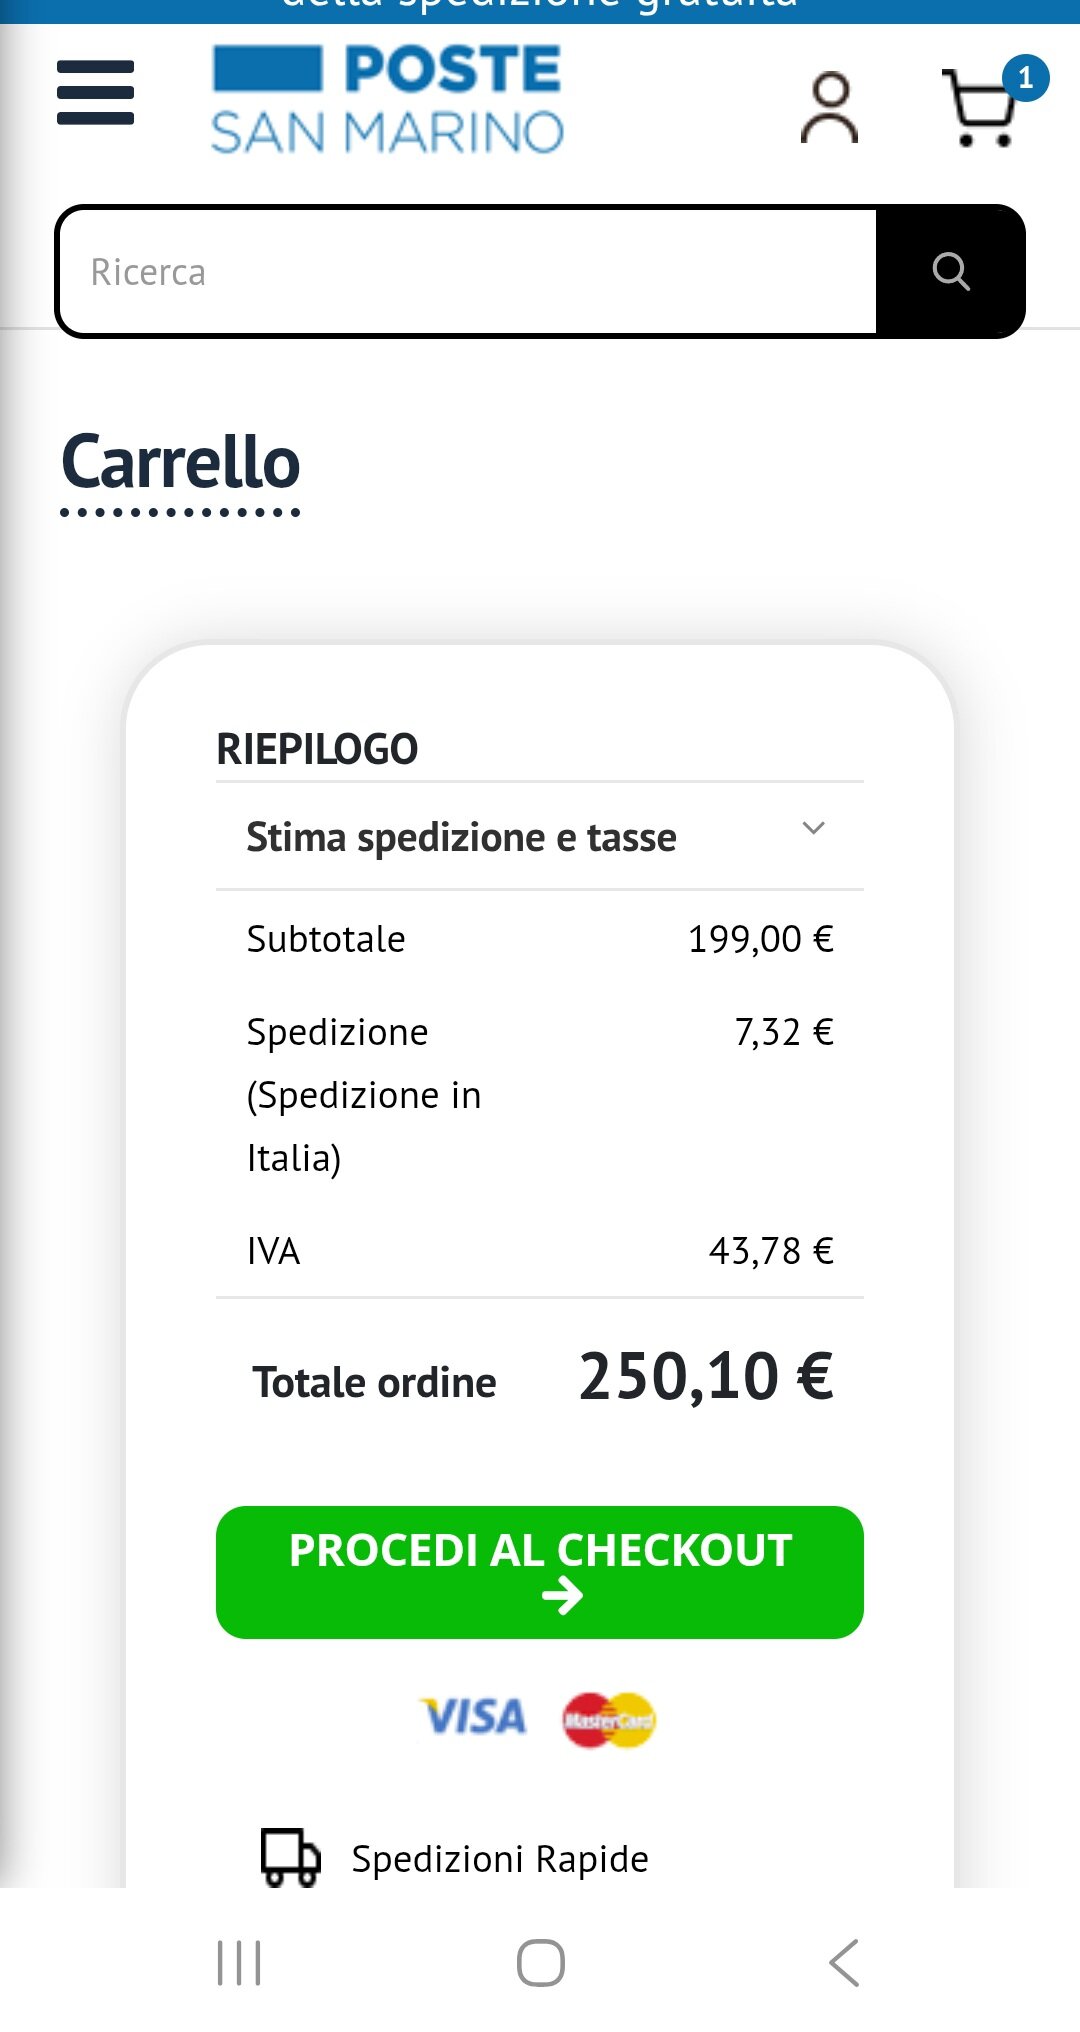1080x2032 pixels.
Task: Tap the Android home button
Action: click(x=540, y=1962)
